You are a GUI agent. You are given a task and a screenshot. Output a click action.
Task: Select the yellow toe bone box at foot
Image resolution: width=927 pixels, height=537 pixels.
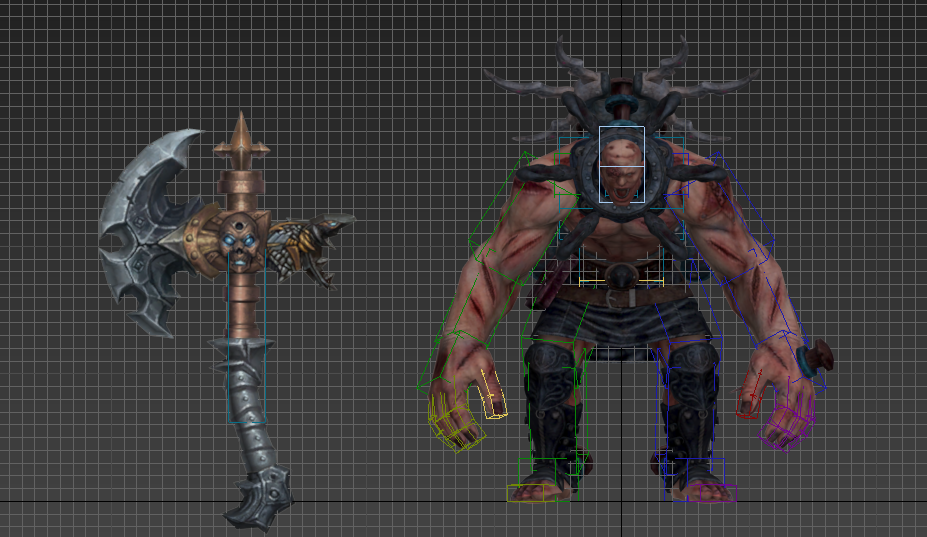[526, 493]
